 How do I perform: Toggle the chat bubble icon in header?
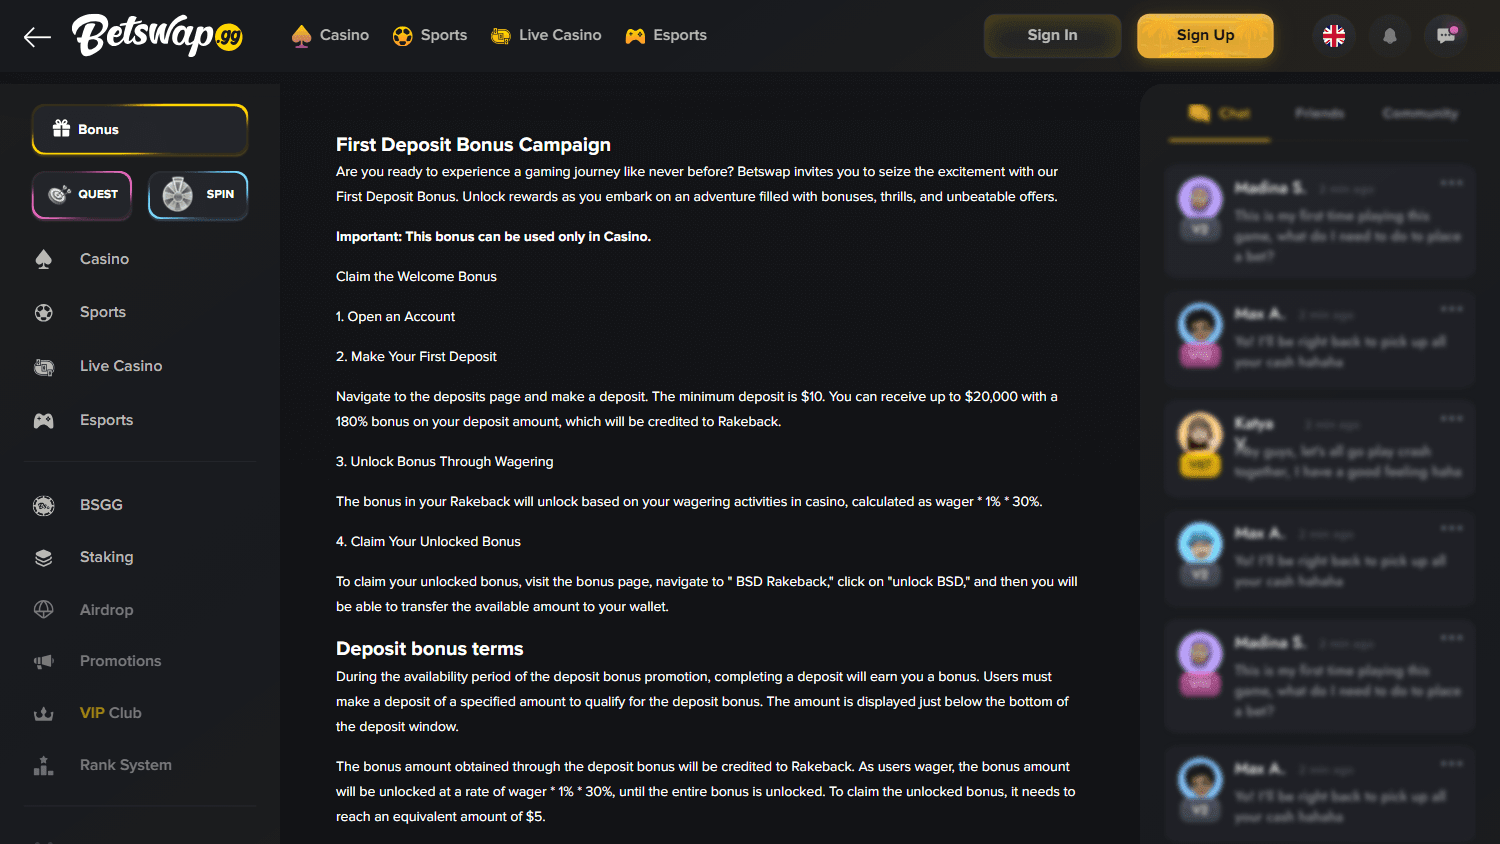pos(1446,36)
